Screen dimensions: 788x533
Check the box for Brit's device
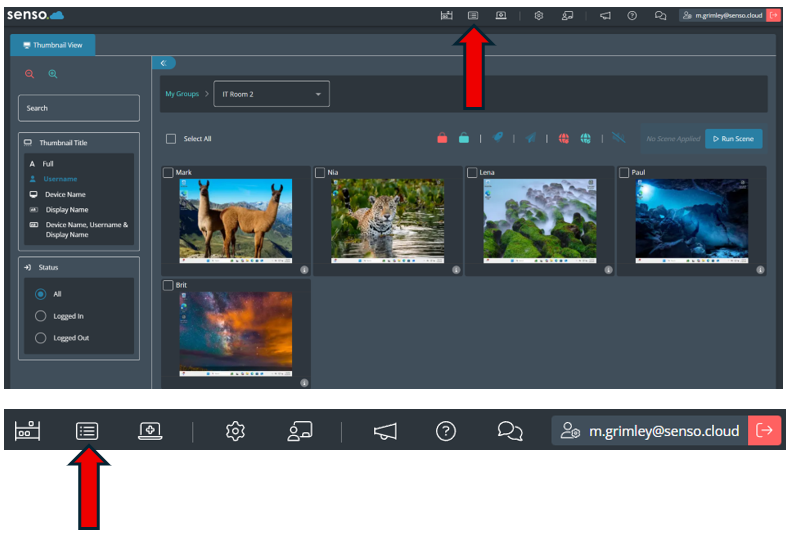tap(168, 285)
